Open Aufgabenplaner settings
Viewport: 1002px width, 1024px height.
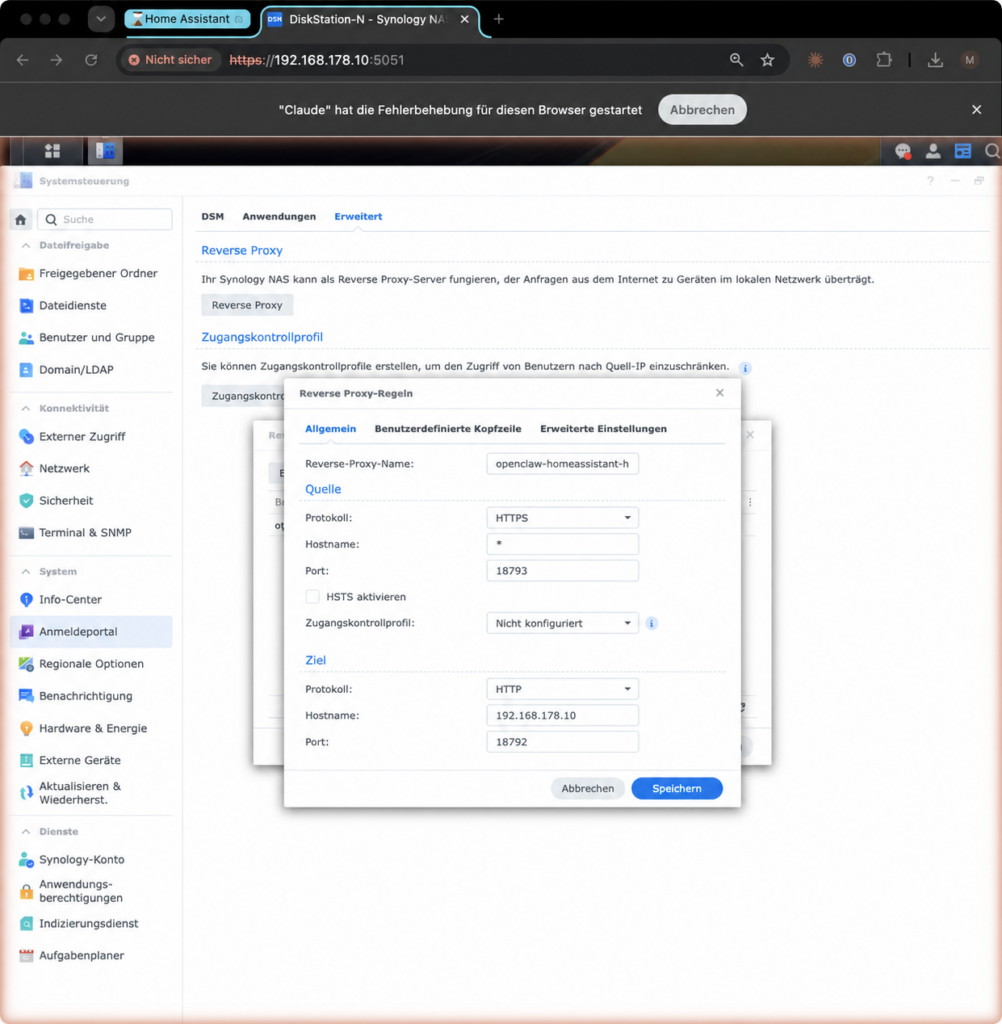click(91, 955)
